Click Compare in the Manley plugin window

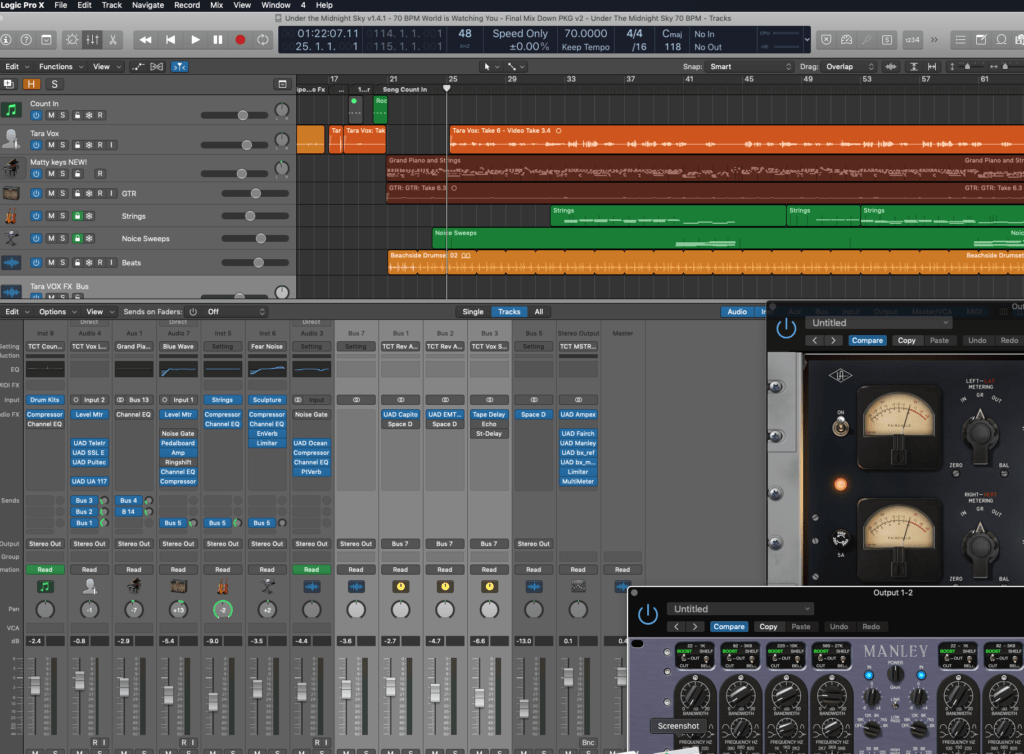(728, 627)
